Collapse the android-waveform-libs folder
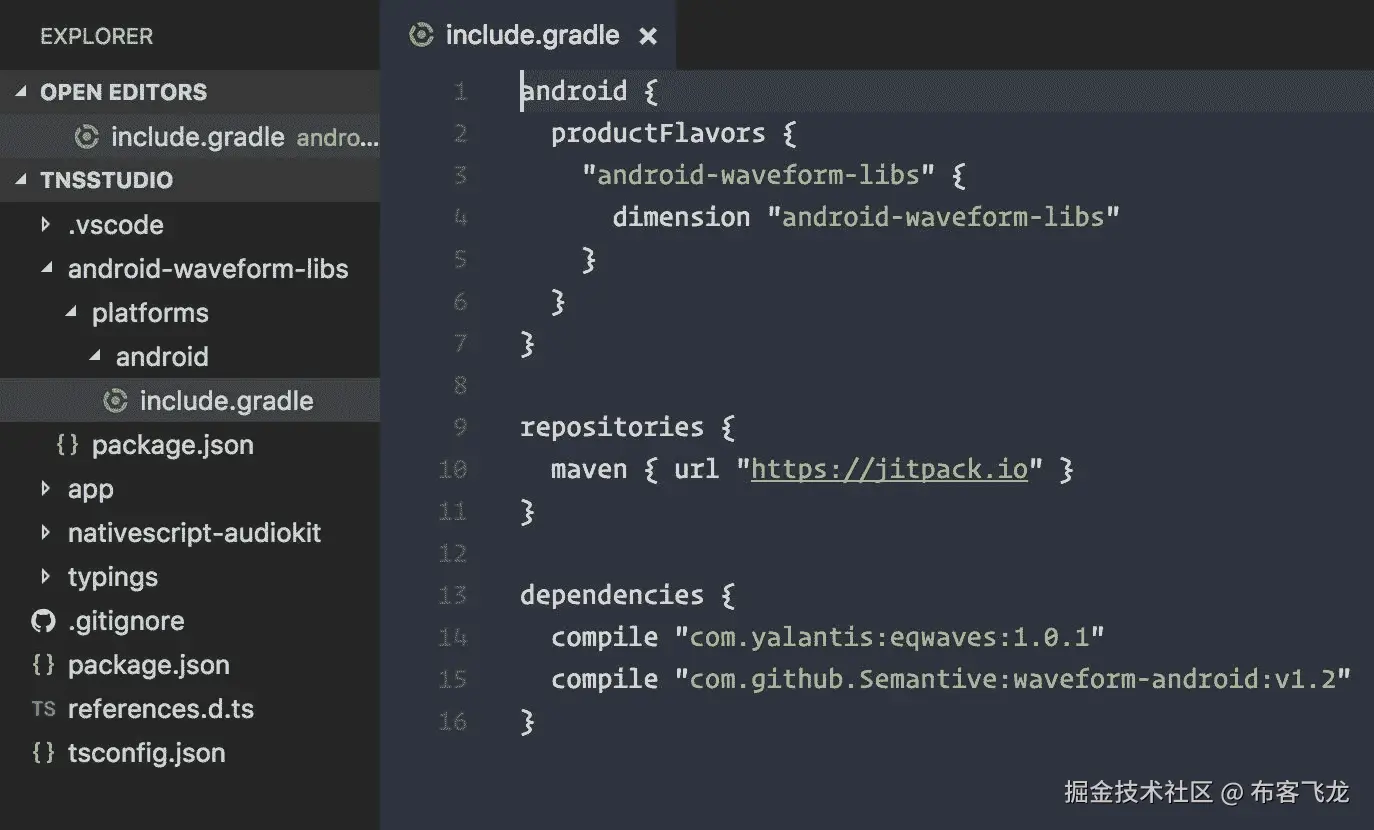 [x=45, y=269]
